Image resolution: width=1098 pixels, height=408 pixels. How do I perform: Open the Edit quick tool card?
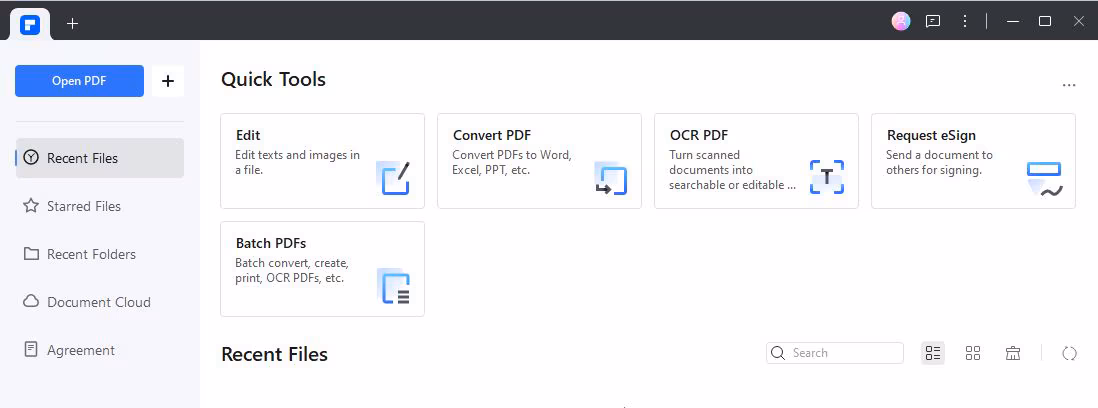click(x=322, y=161)
